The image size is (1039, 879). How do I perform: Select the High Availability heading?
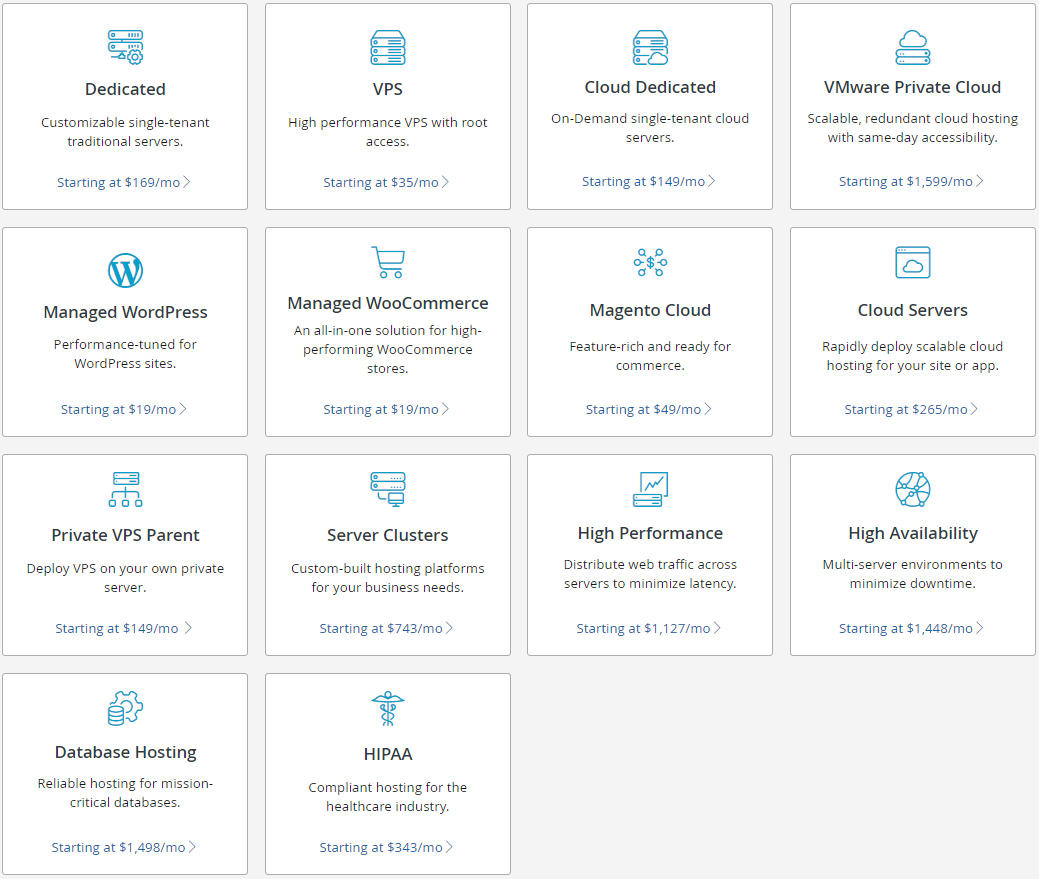(x=912, y=533)
